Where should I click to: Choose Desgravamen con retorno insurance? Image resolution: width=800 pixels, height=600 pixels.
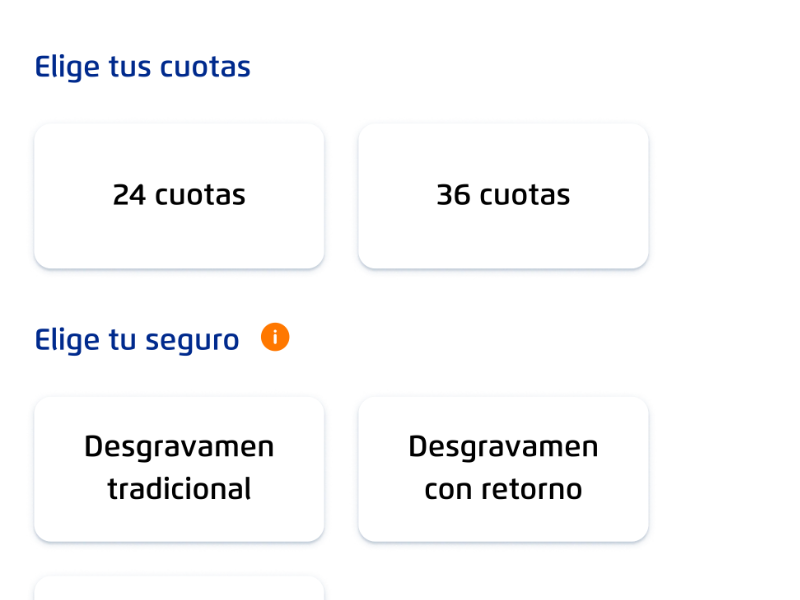click(503, 468)
